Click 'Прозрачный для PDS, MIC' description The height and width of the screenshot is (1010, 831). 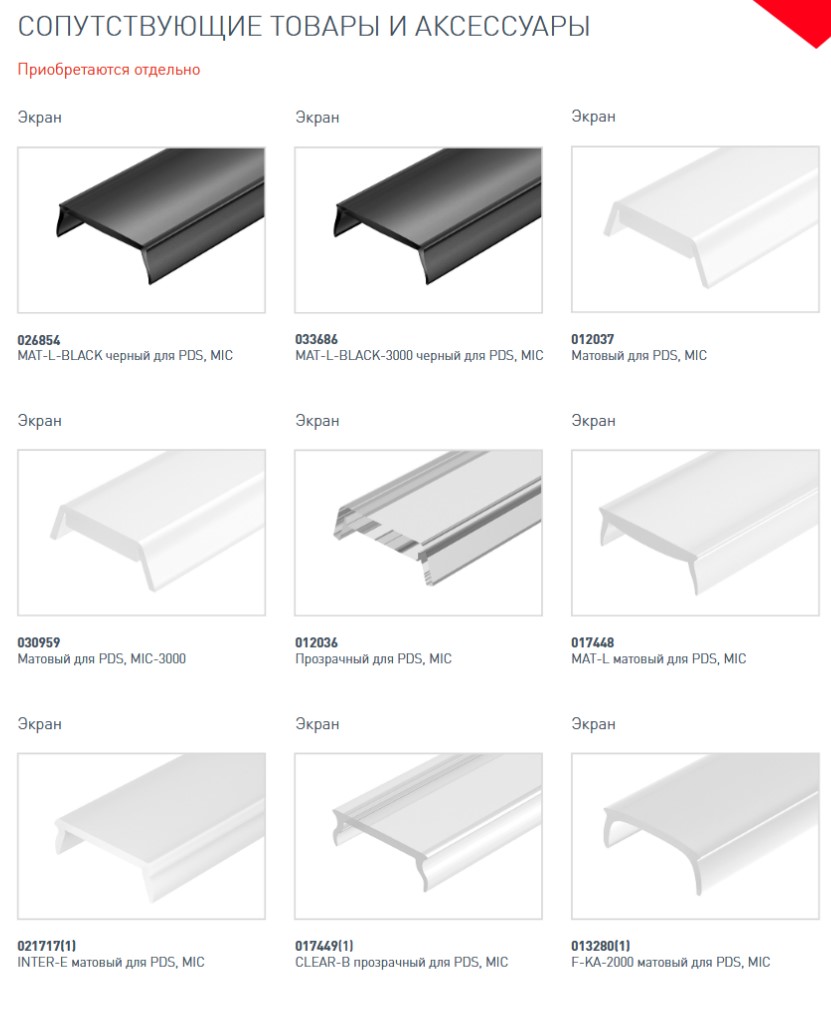point(374,659)
